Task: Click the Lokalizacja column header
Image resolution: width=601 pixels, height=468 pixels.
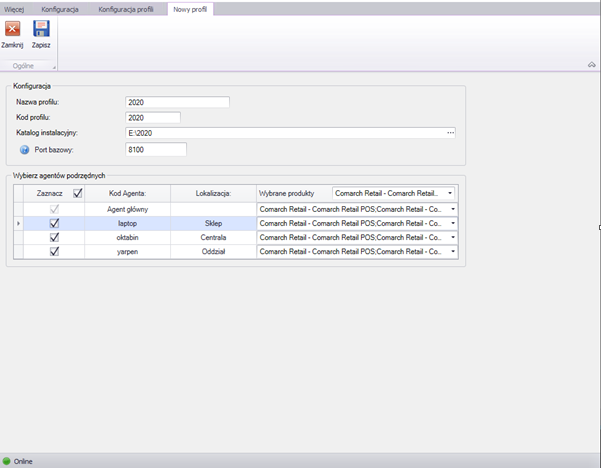Action: 213,193
